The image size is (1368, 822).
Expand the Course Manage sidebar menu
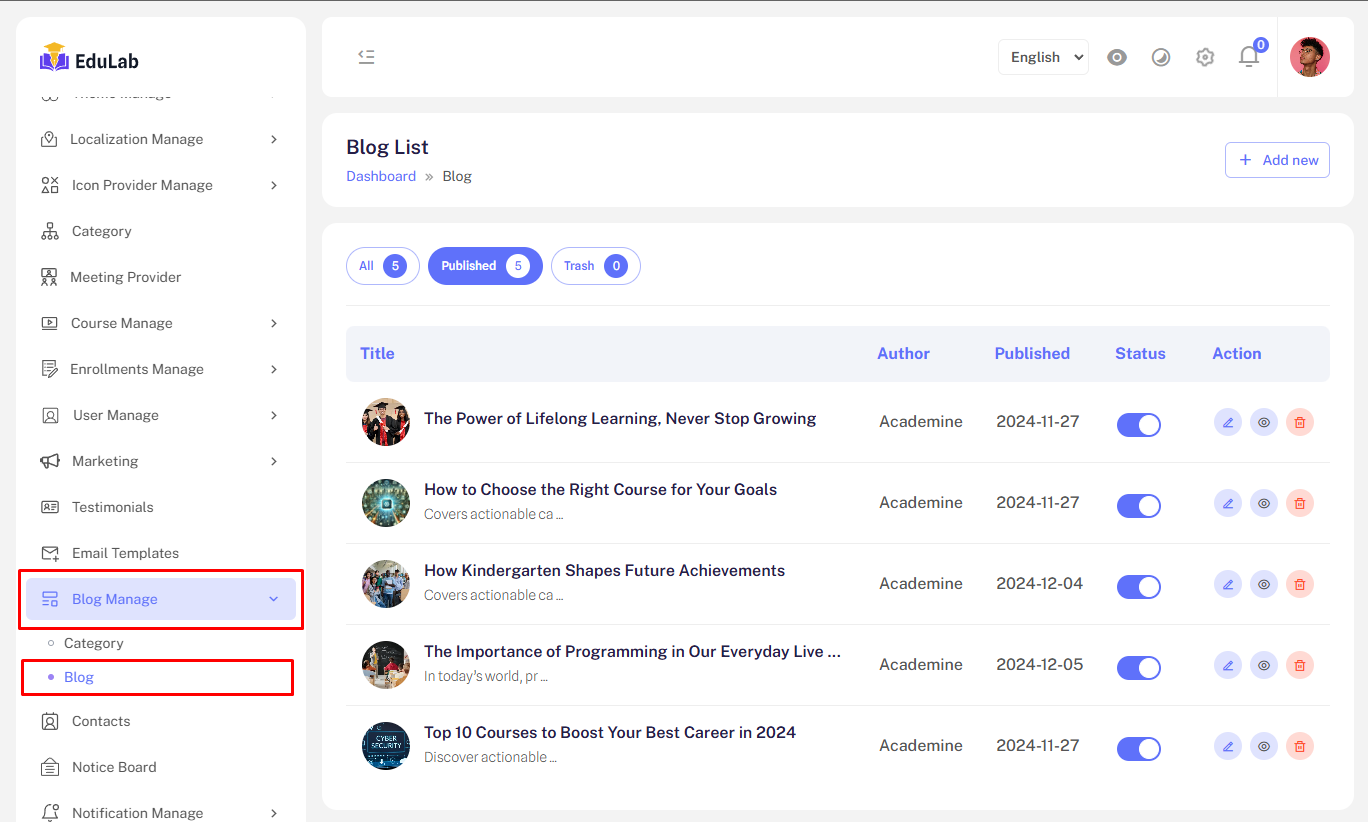click(160, 323)
